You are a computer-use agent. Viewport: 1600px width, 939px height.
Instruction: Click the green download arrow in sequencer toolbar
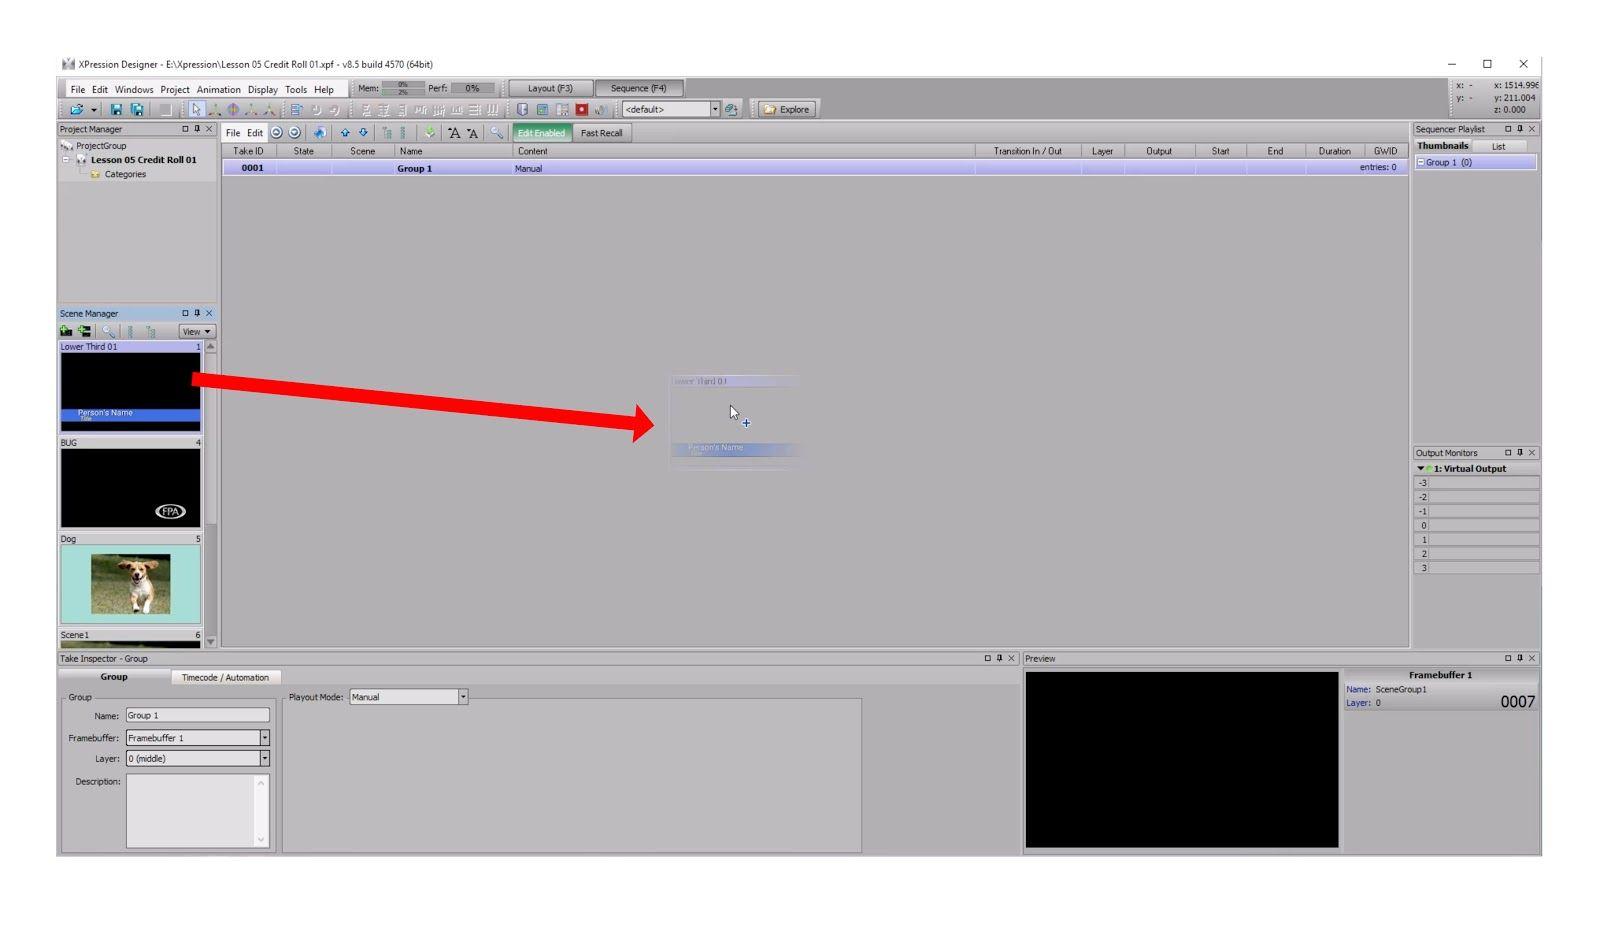pyautogui.click(x=429, y=133)
